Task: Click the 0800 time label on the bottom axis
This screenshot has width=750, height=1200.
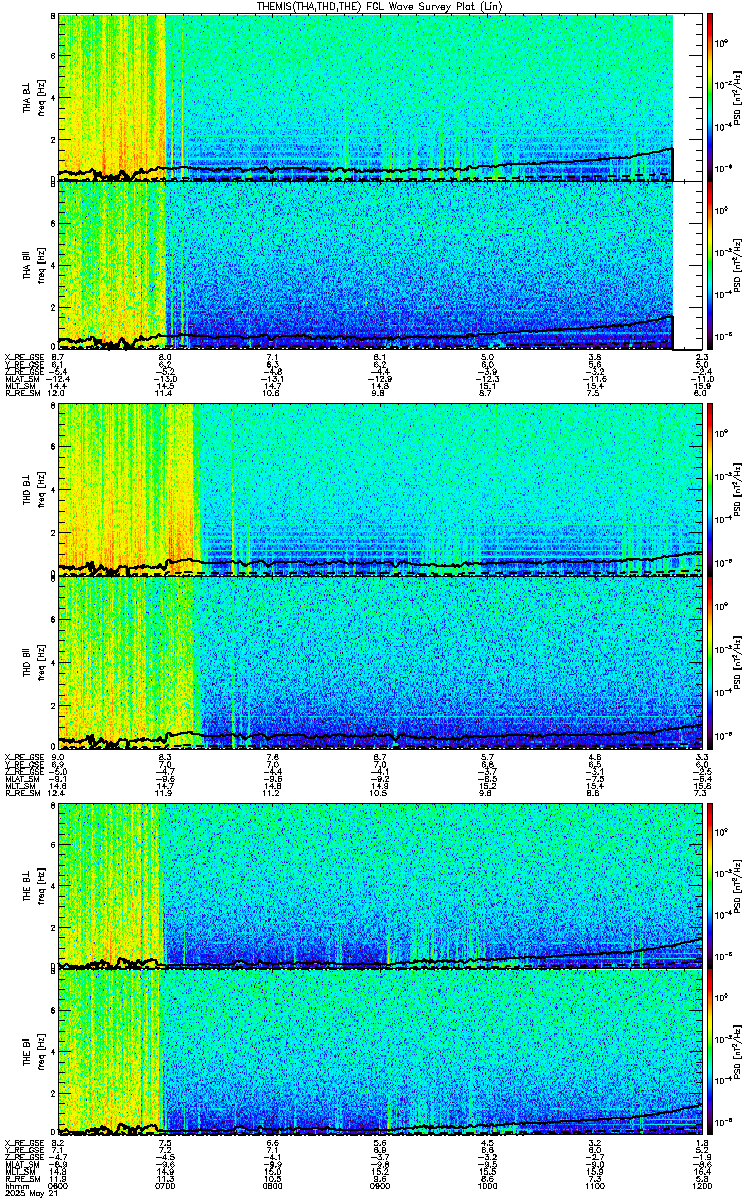Action: pyautogui.click(x=273, y=1185)
